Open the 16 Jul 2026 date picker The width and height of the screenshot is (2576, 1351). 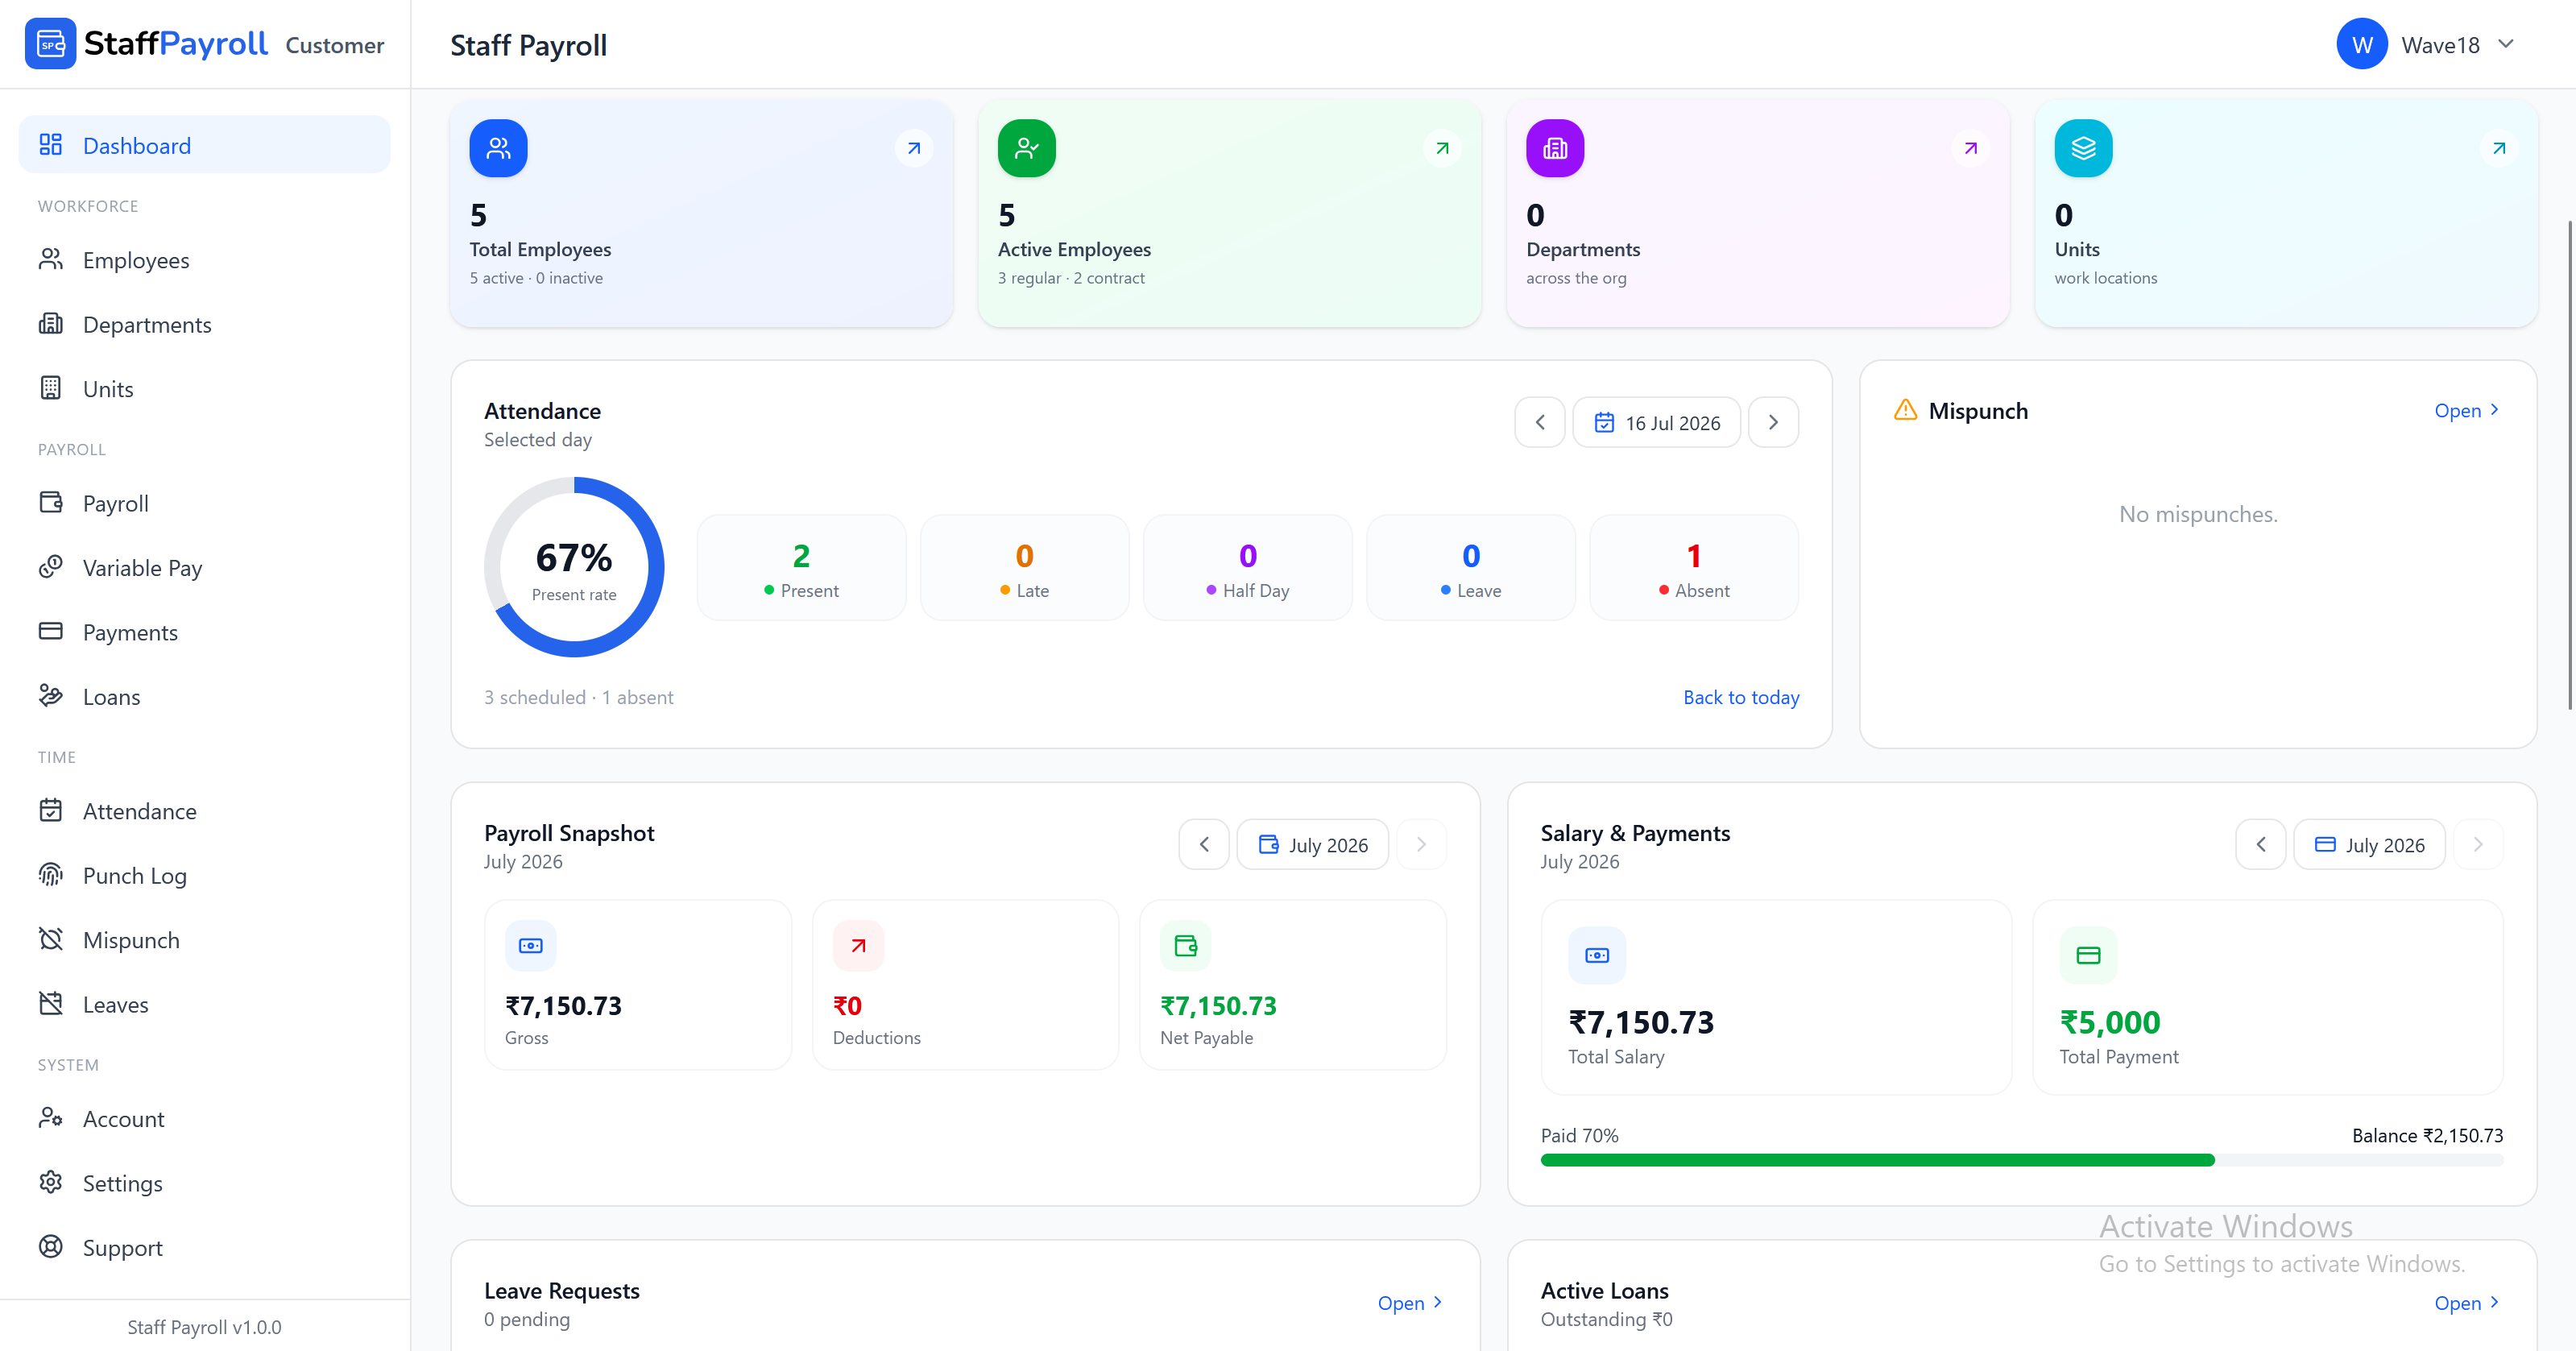click(x=1657, y=422)
